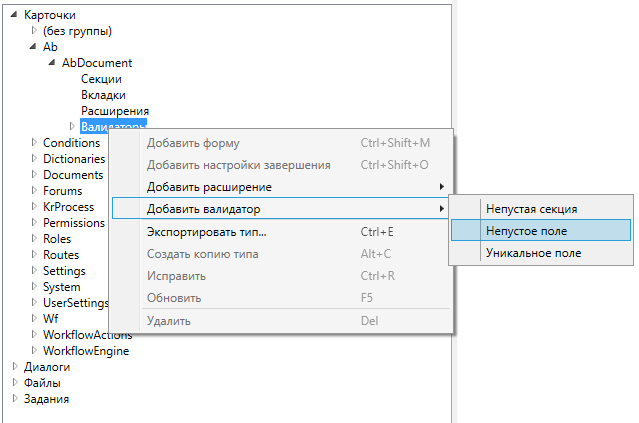
Task: Expand the 'Задания' tree node
Action: click(14, 399)
